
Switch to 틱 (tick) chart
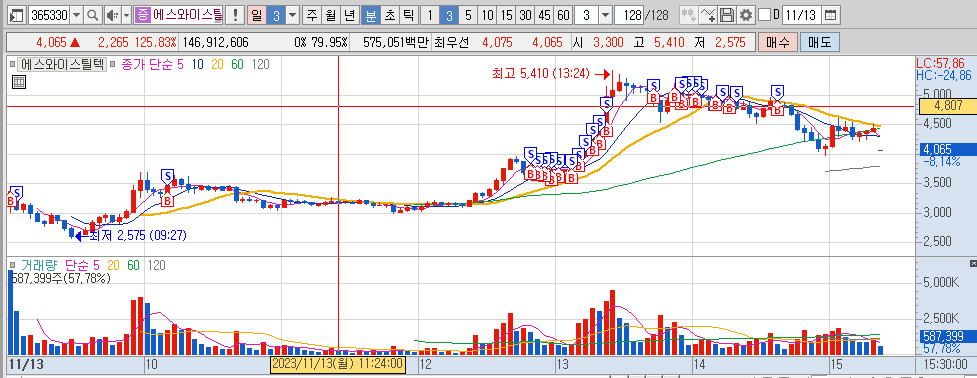click(x=408, y=15)
